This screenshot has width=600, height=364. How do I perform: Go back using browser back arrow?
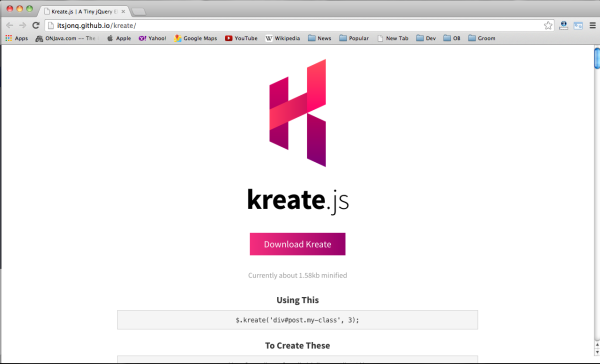[x=10, y=25]
